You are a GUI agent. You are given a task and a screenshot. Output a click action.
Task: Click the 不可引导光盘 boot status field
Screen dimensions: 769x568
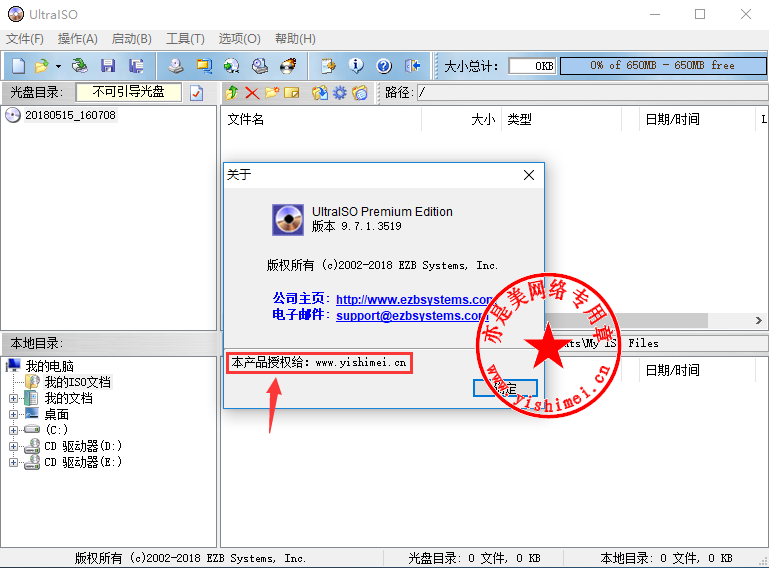128,92
